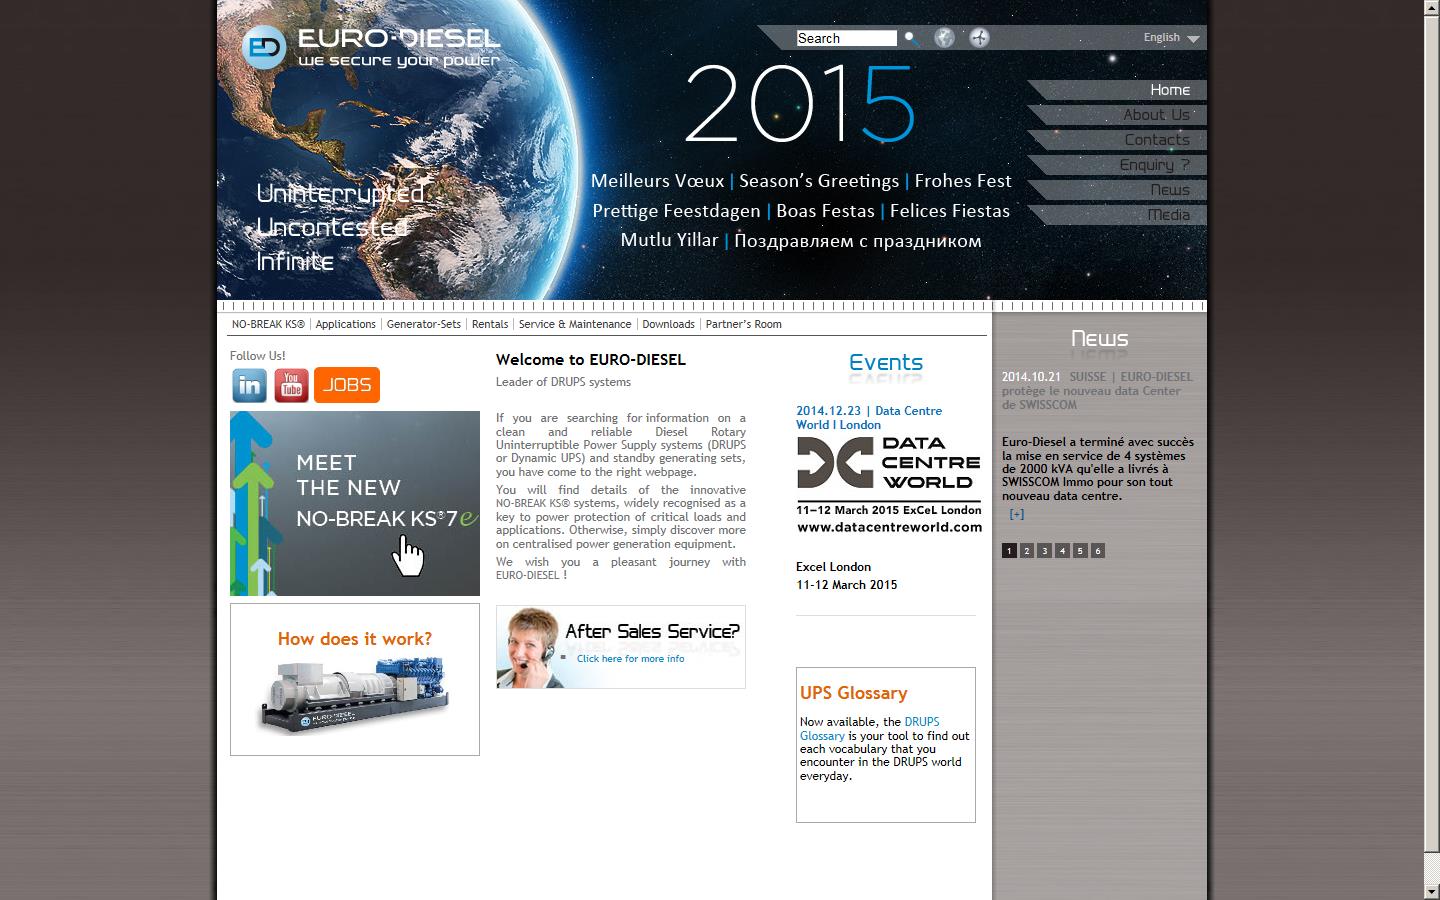
Task: Click the compass icon next to the globe
Action: click(979, 38)
